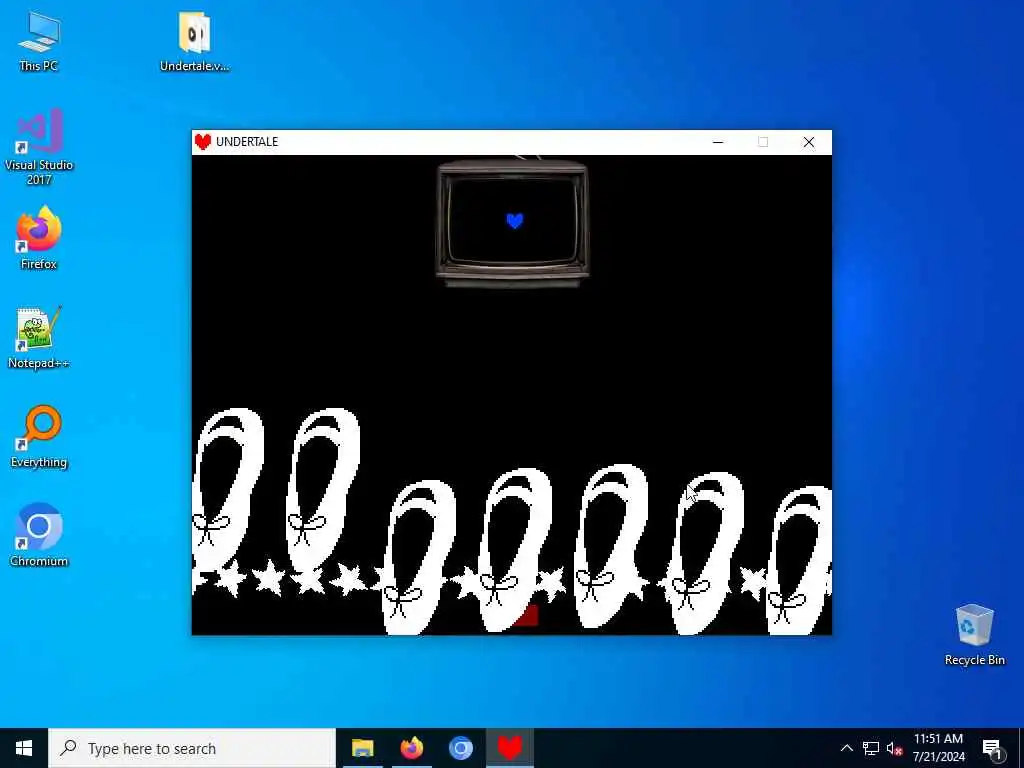Select the Chromium desktop shortcut
Viewport: 1024px width, 768px height.
pos(39,535)
